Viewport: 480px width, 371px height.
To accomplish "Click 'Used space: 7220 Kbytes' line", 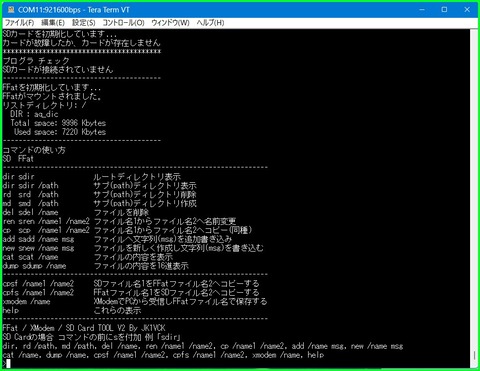I will [60, 132].
